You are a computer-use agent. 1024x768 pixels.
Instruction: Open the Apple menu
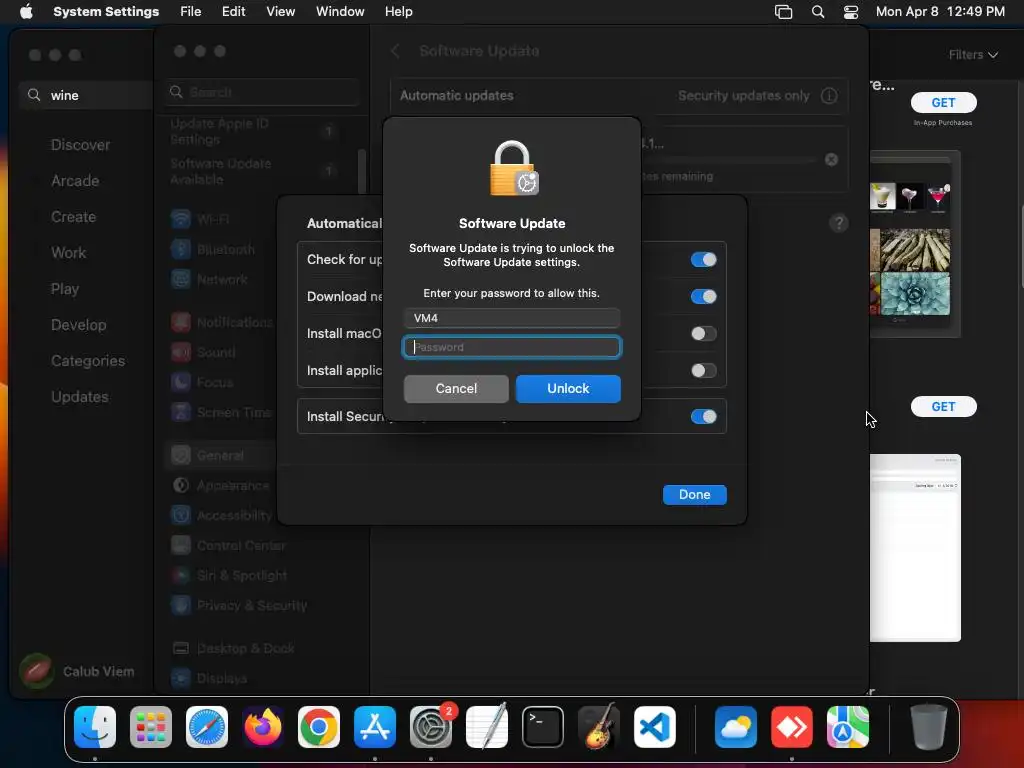[26, 12]
